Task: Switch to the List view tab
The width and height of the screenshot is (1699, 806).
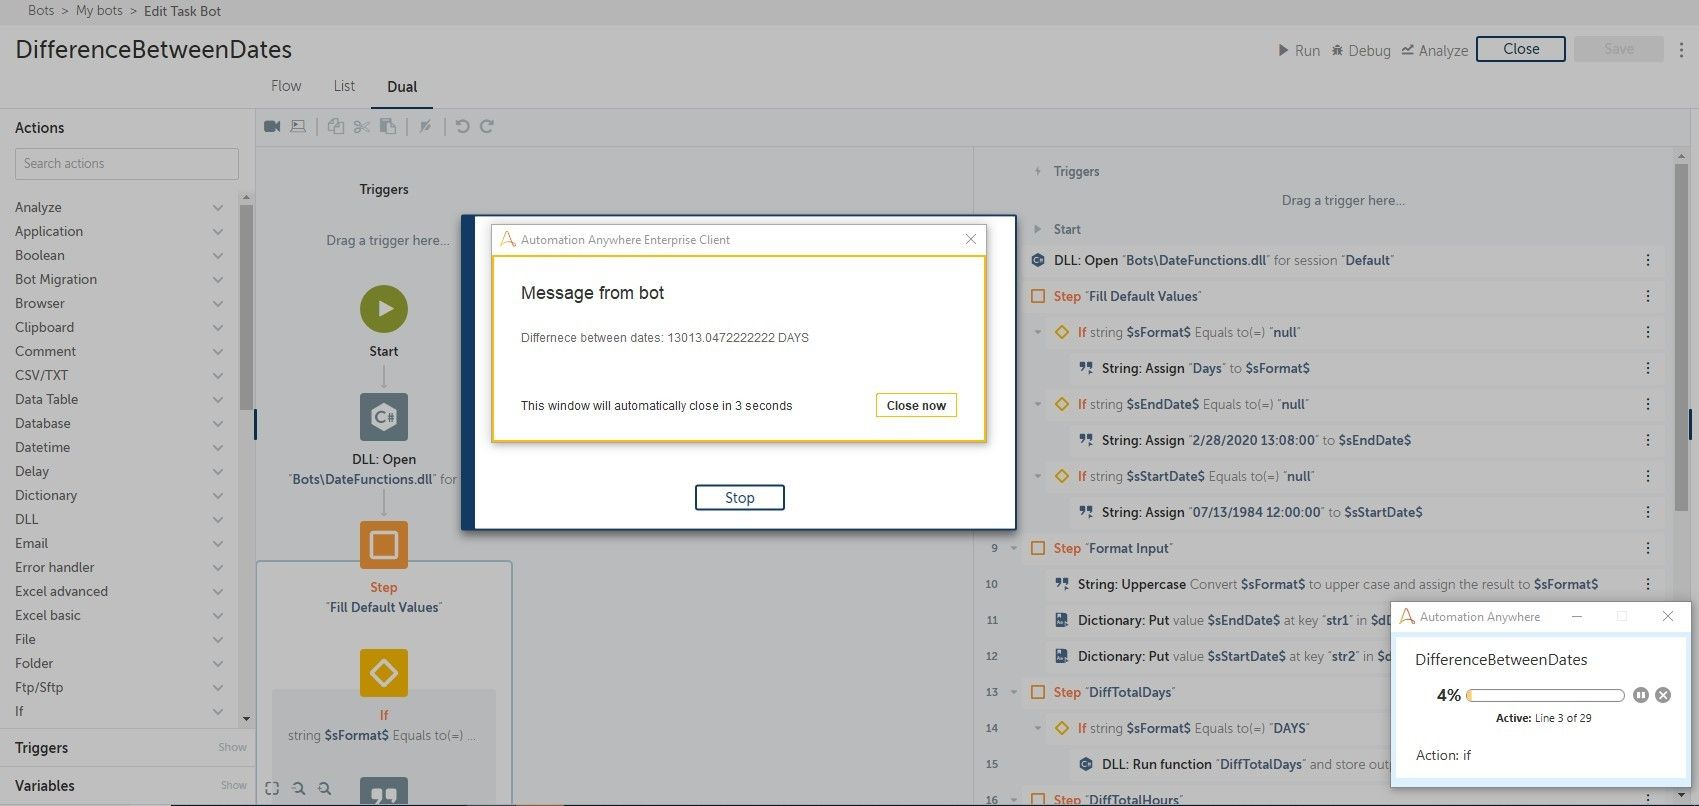Action: tap(344, 86)
